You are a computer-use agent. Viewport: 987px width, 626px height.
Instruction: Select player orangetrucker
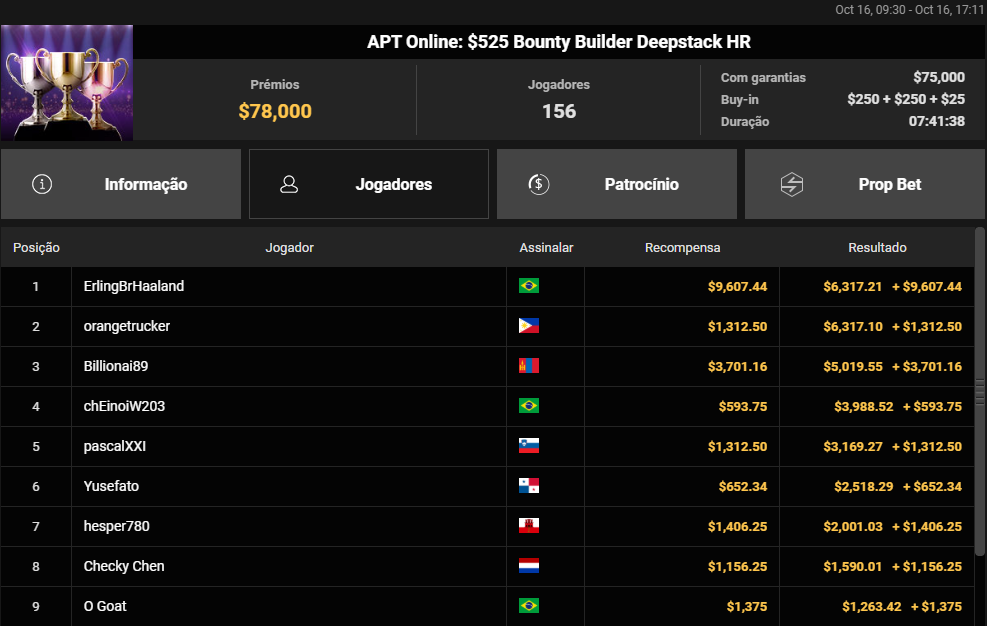click(x=127, y=326)
